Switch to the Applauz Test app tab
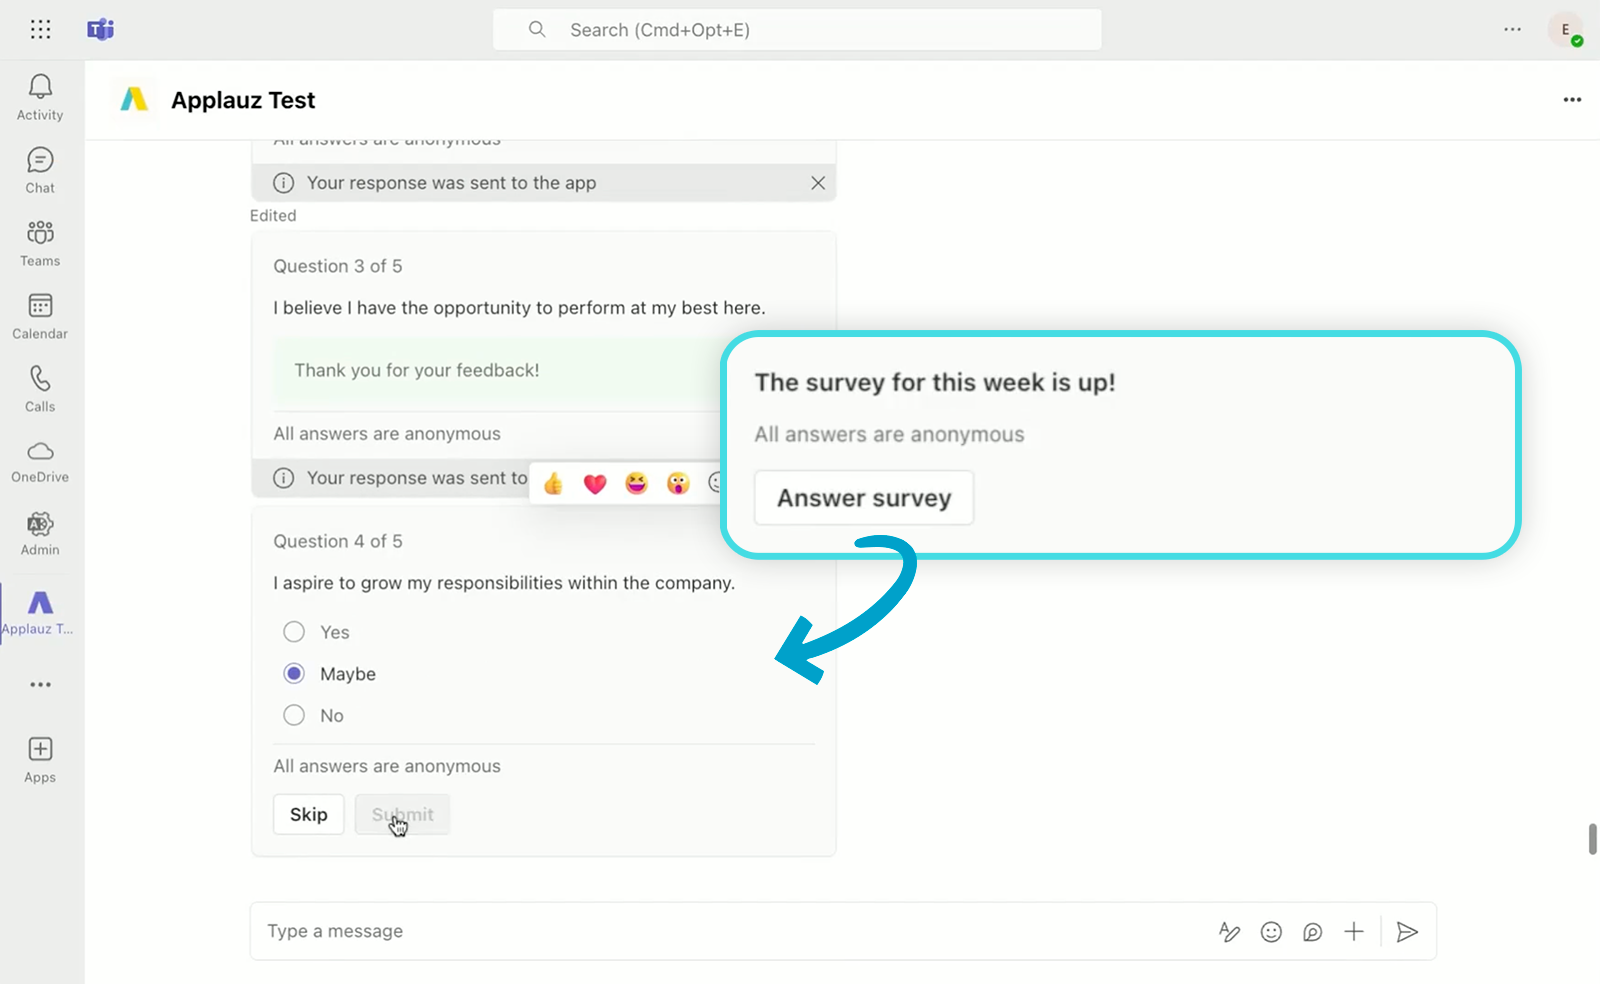Viewport: 1600px width, 984px height. [40, 612]
